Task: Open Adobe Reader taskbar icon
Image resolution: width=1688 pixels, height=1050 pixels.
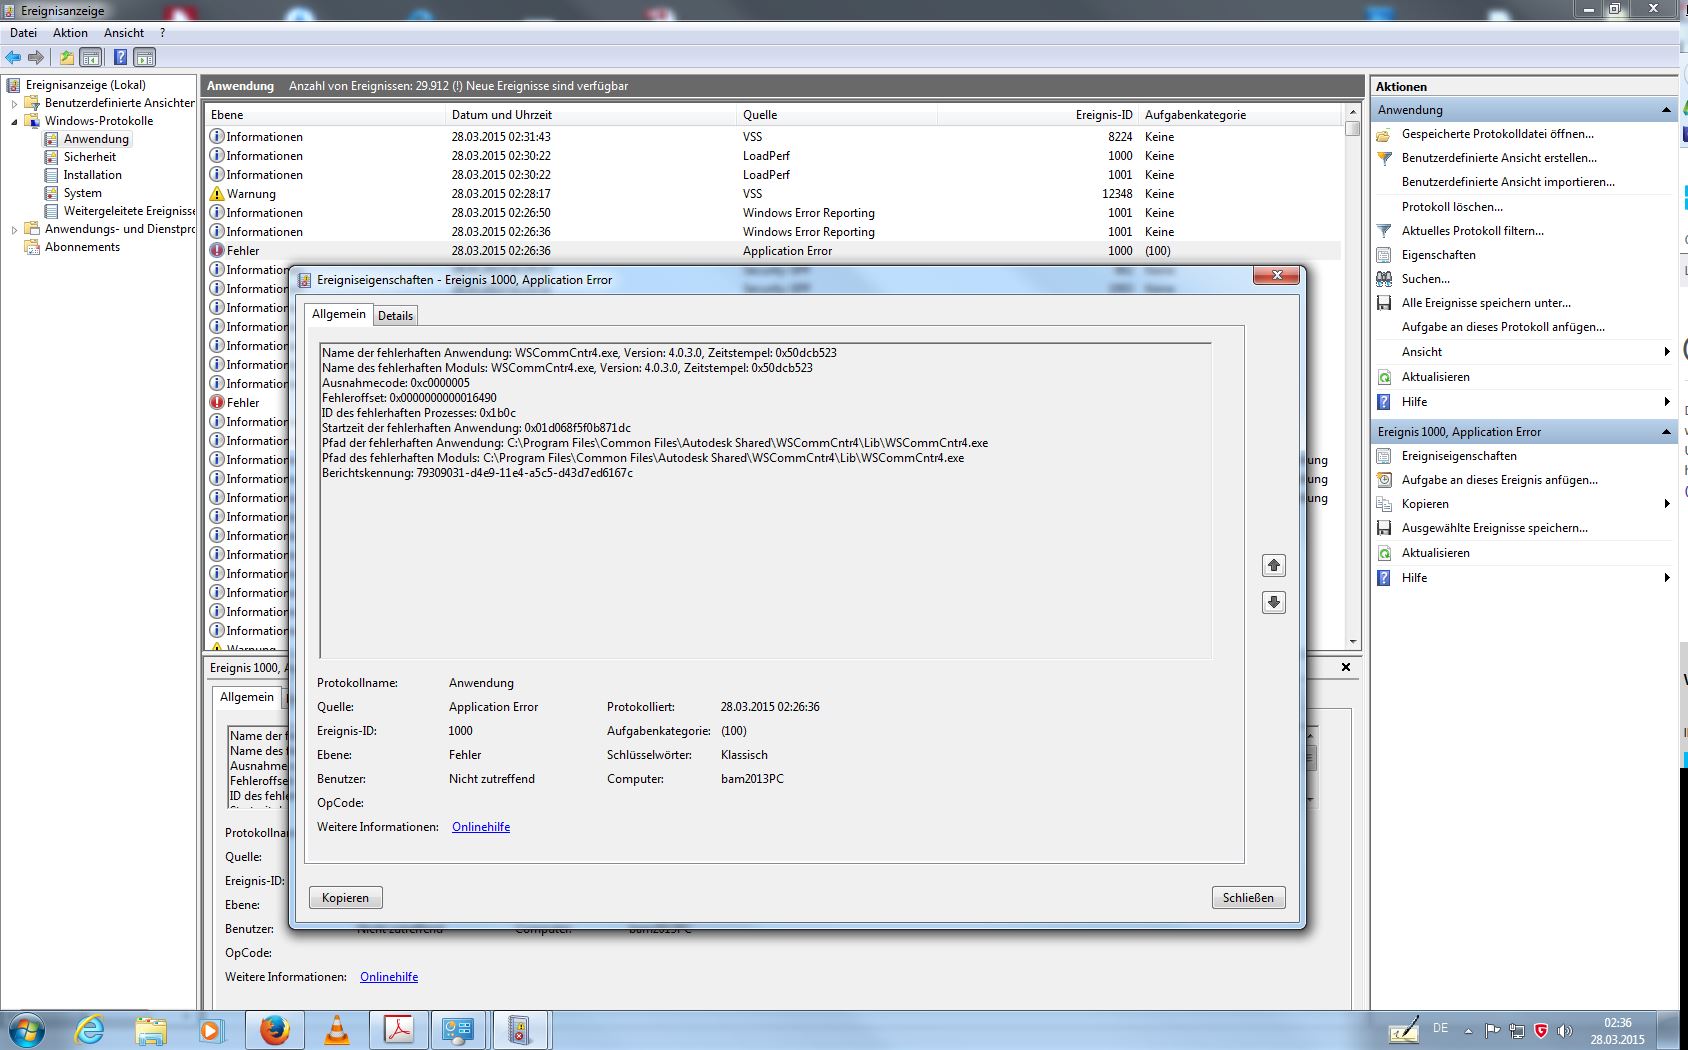Action: point(399,1030)
